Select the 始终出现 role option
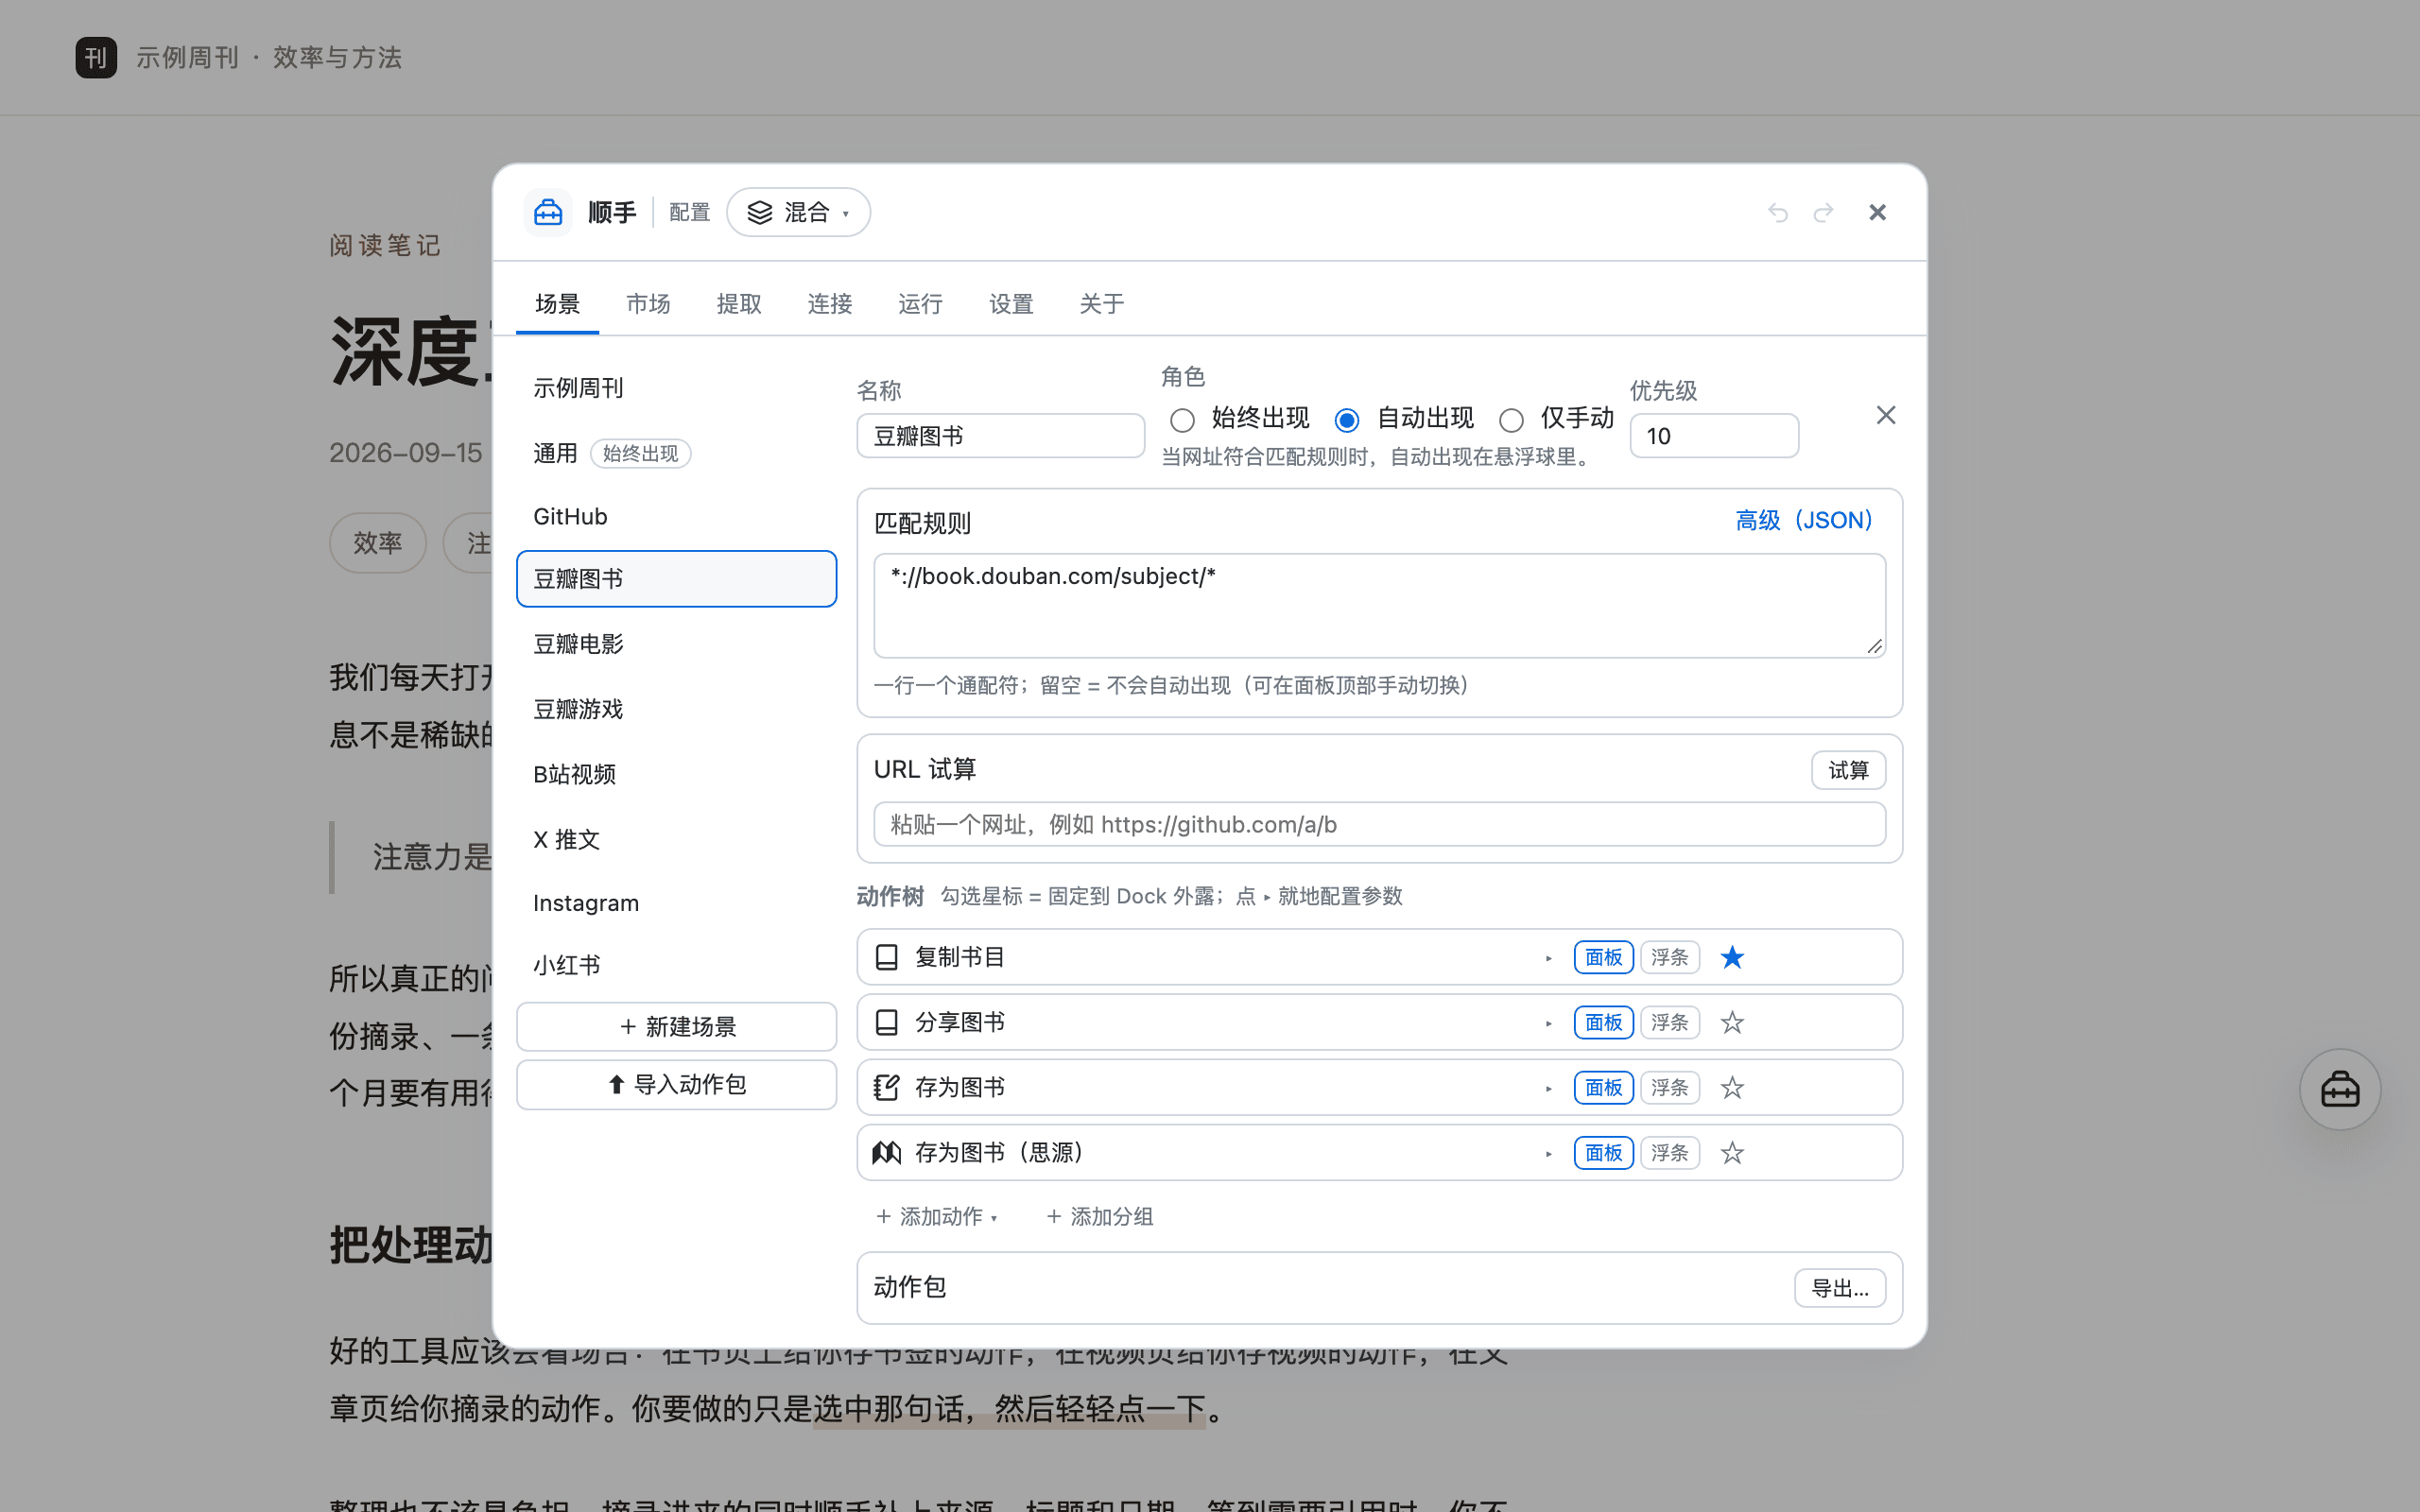 point(1182,420)
